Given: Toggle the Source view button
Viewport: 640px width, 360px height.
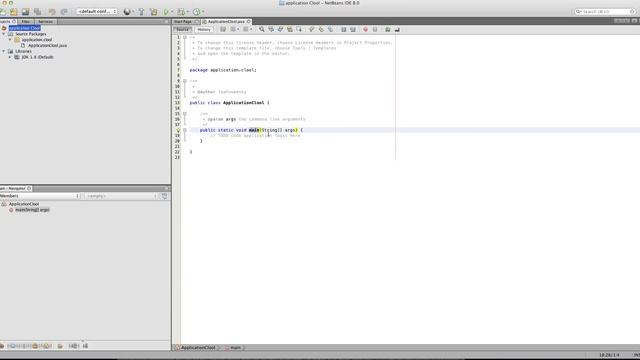Looking at the screenshot, I should [x=182, y=29].
